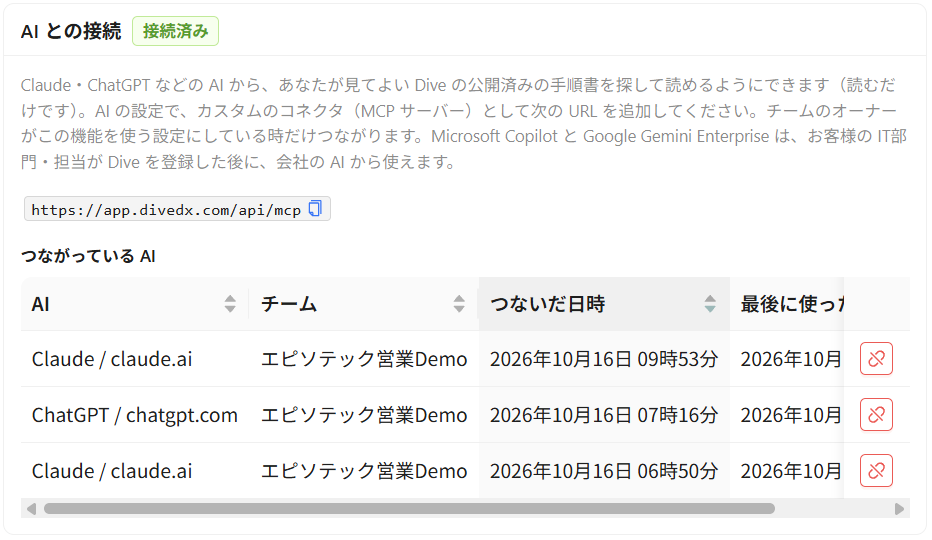Click the scrollbar's left arrow

tap(32, 508)
